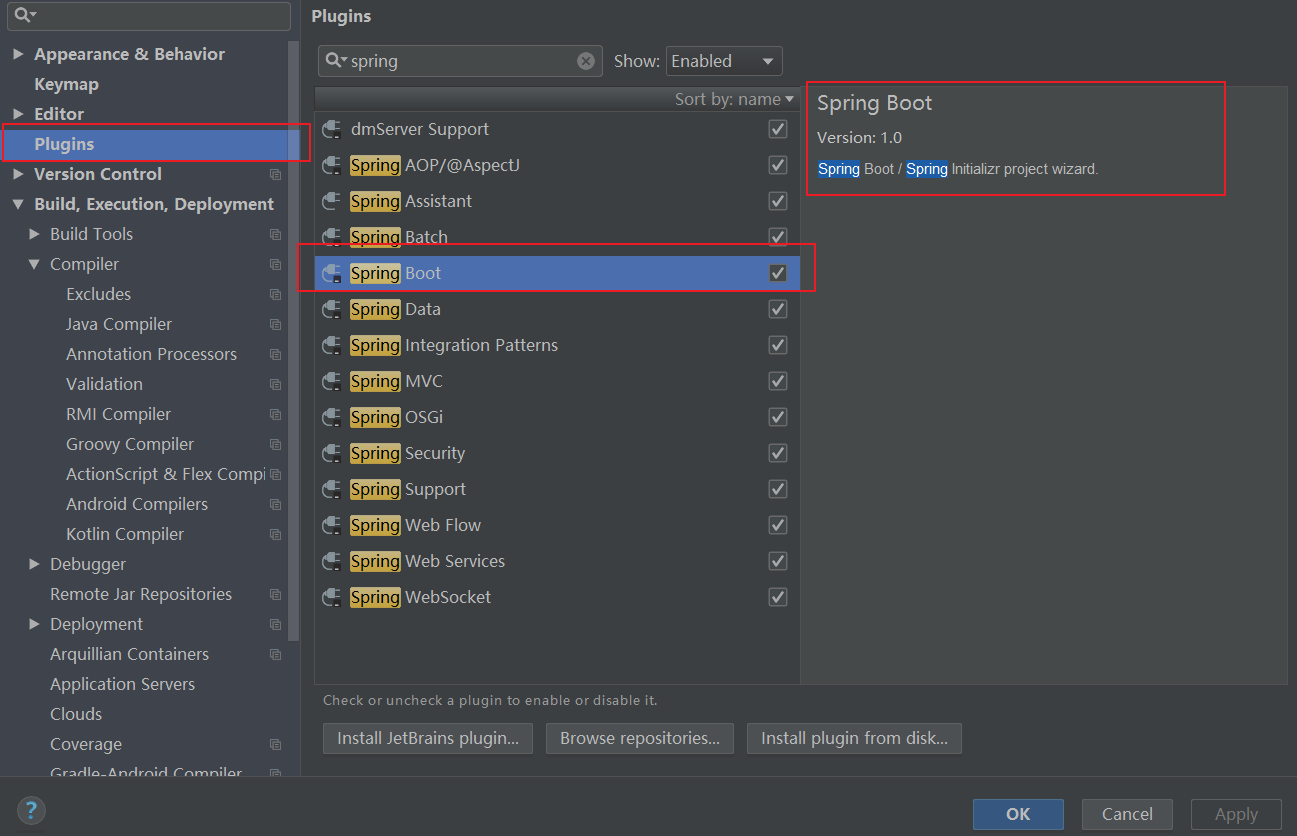1297x836 pixels.
Task: Click the project-level icon beside Java Compiler
Action: click(275, 324)
